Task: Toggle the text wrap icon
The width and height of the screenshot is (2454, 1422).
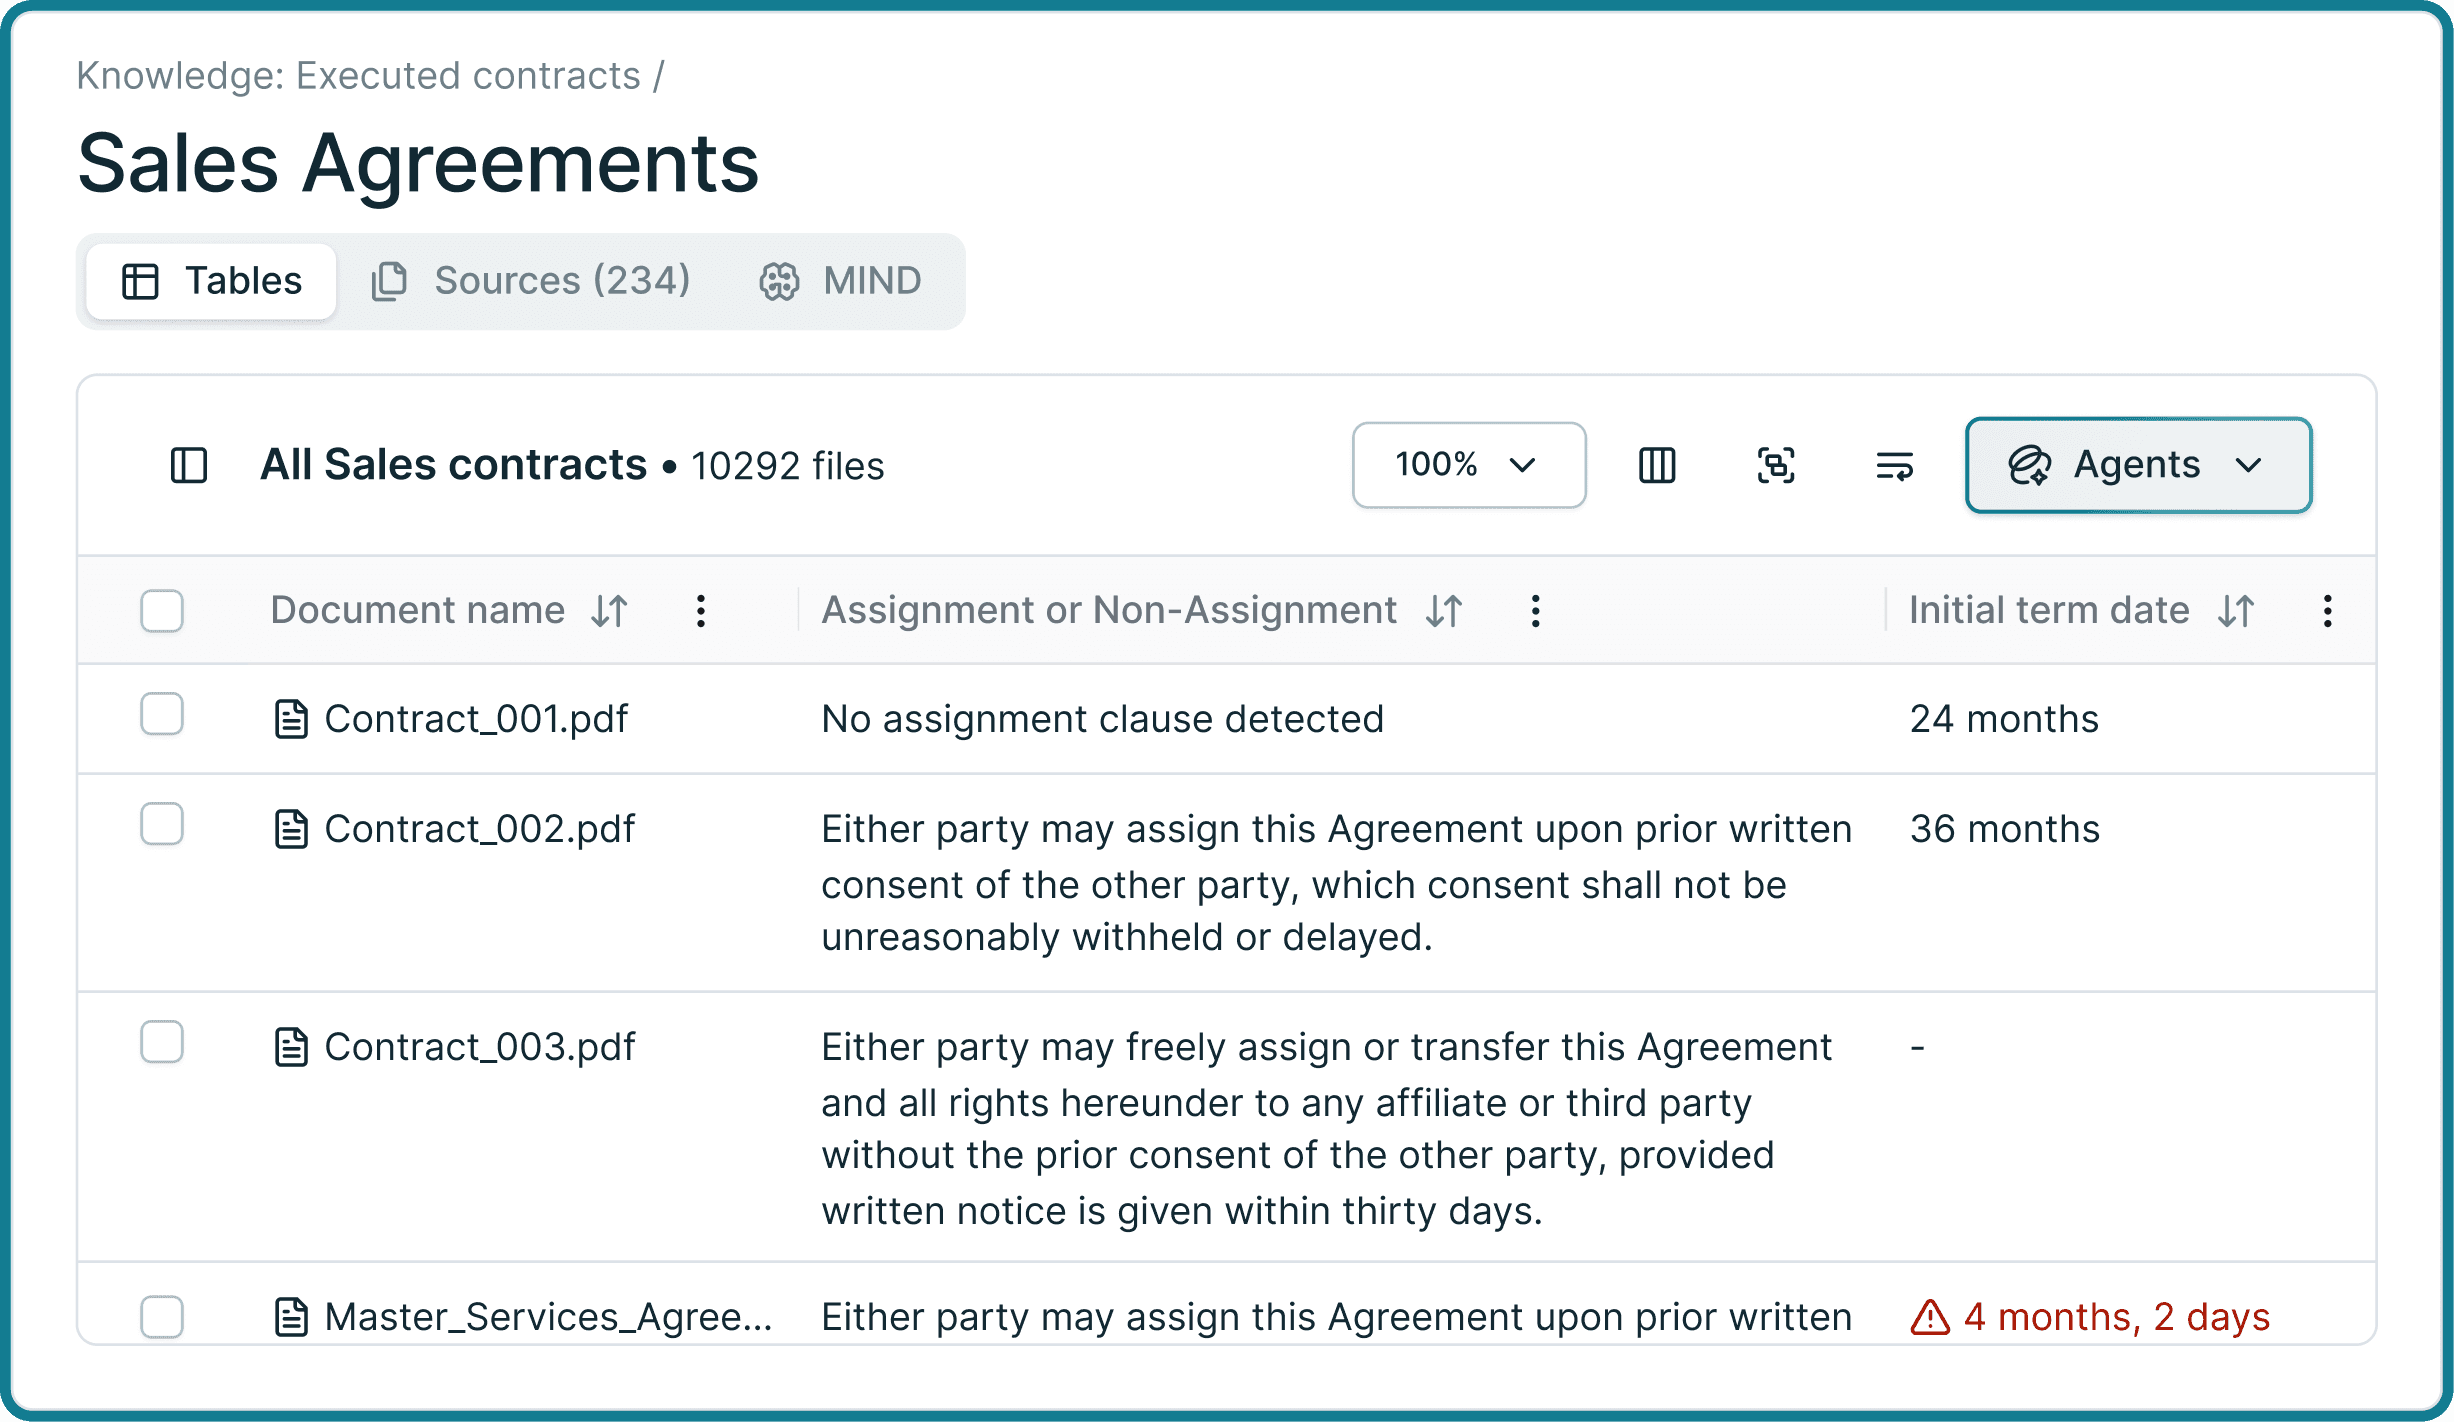Action: click(1894, 465)
